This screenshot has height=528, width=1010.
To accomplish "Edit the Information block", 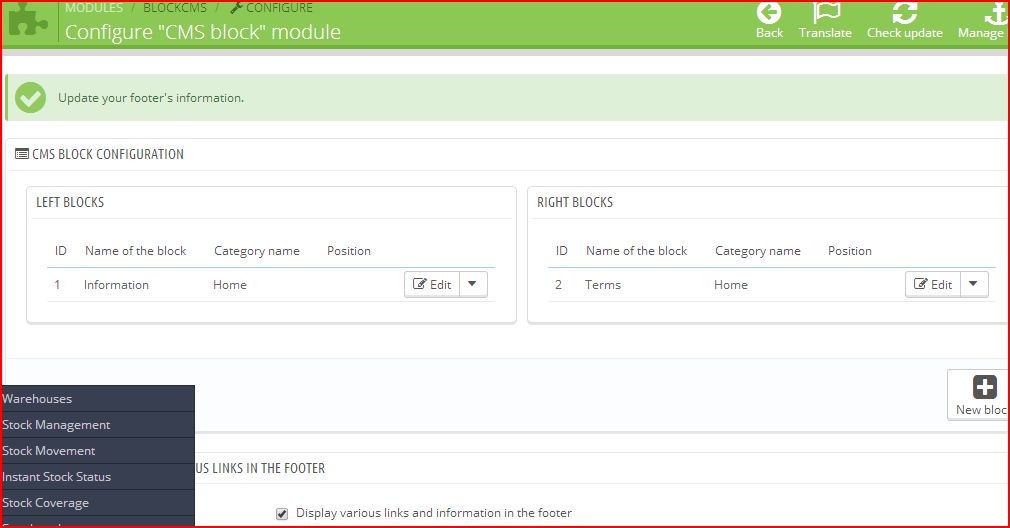I will coord(432,285).
